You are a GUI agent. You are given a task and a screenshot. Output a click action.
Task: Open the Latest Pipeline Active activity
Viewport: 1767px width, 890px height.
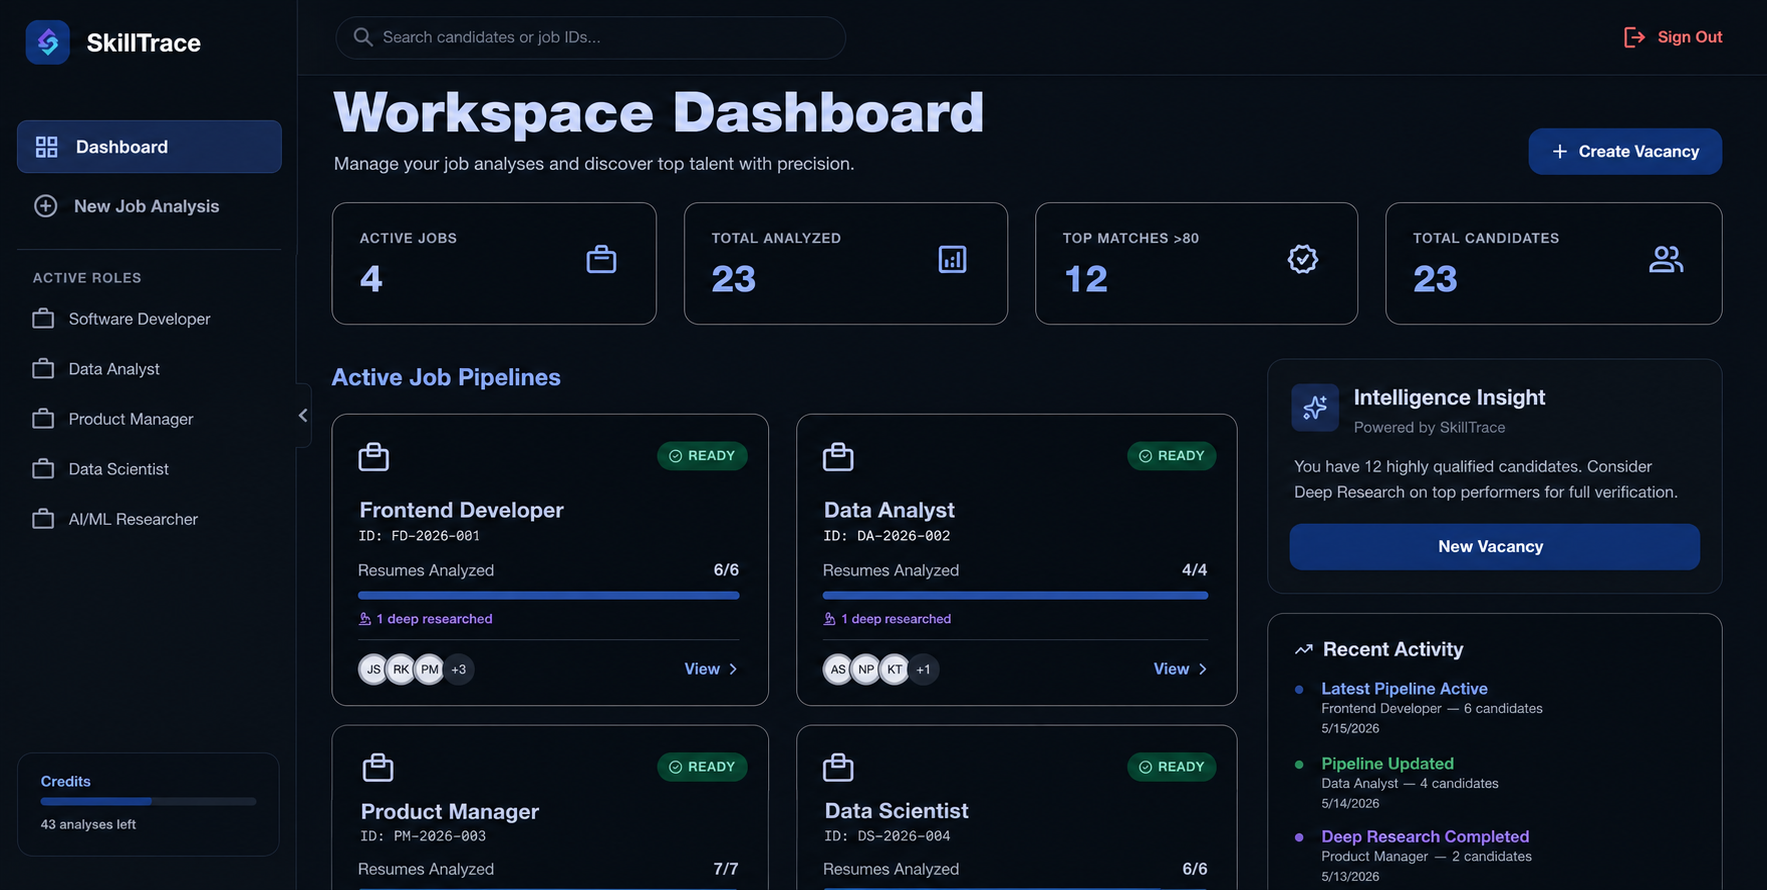click(x=1404, y=689)
